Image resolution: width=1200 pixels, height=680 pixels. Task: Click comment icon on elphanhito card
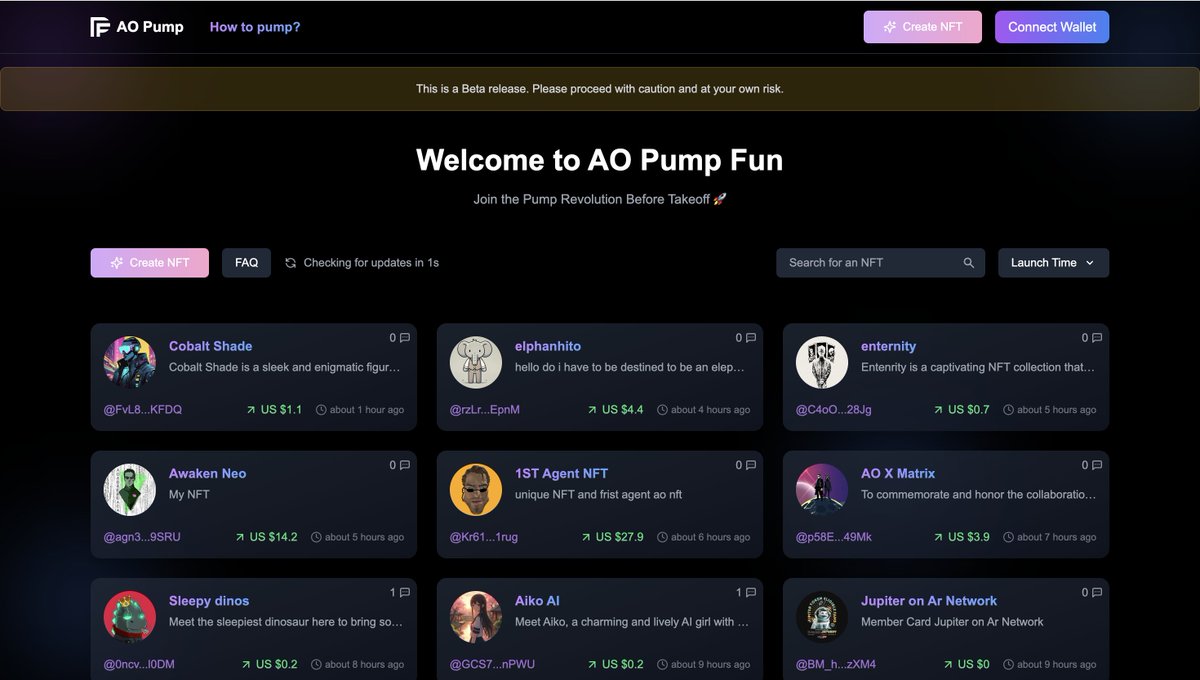coord(751,338)
